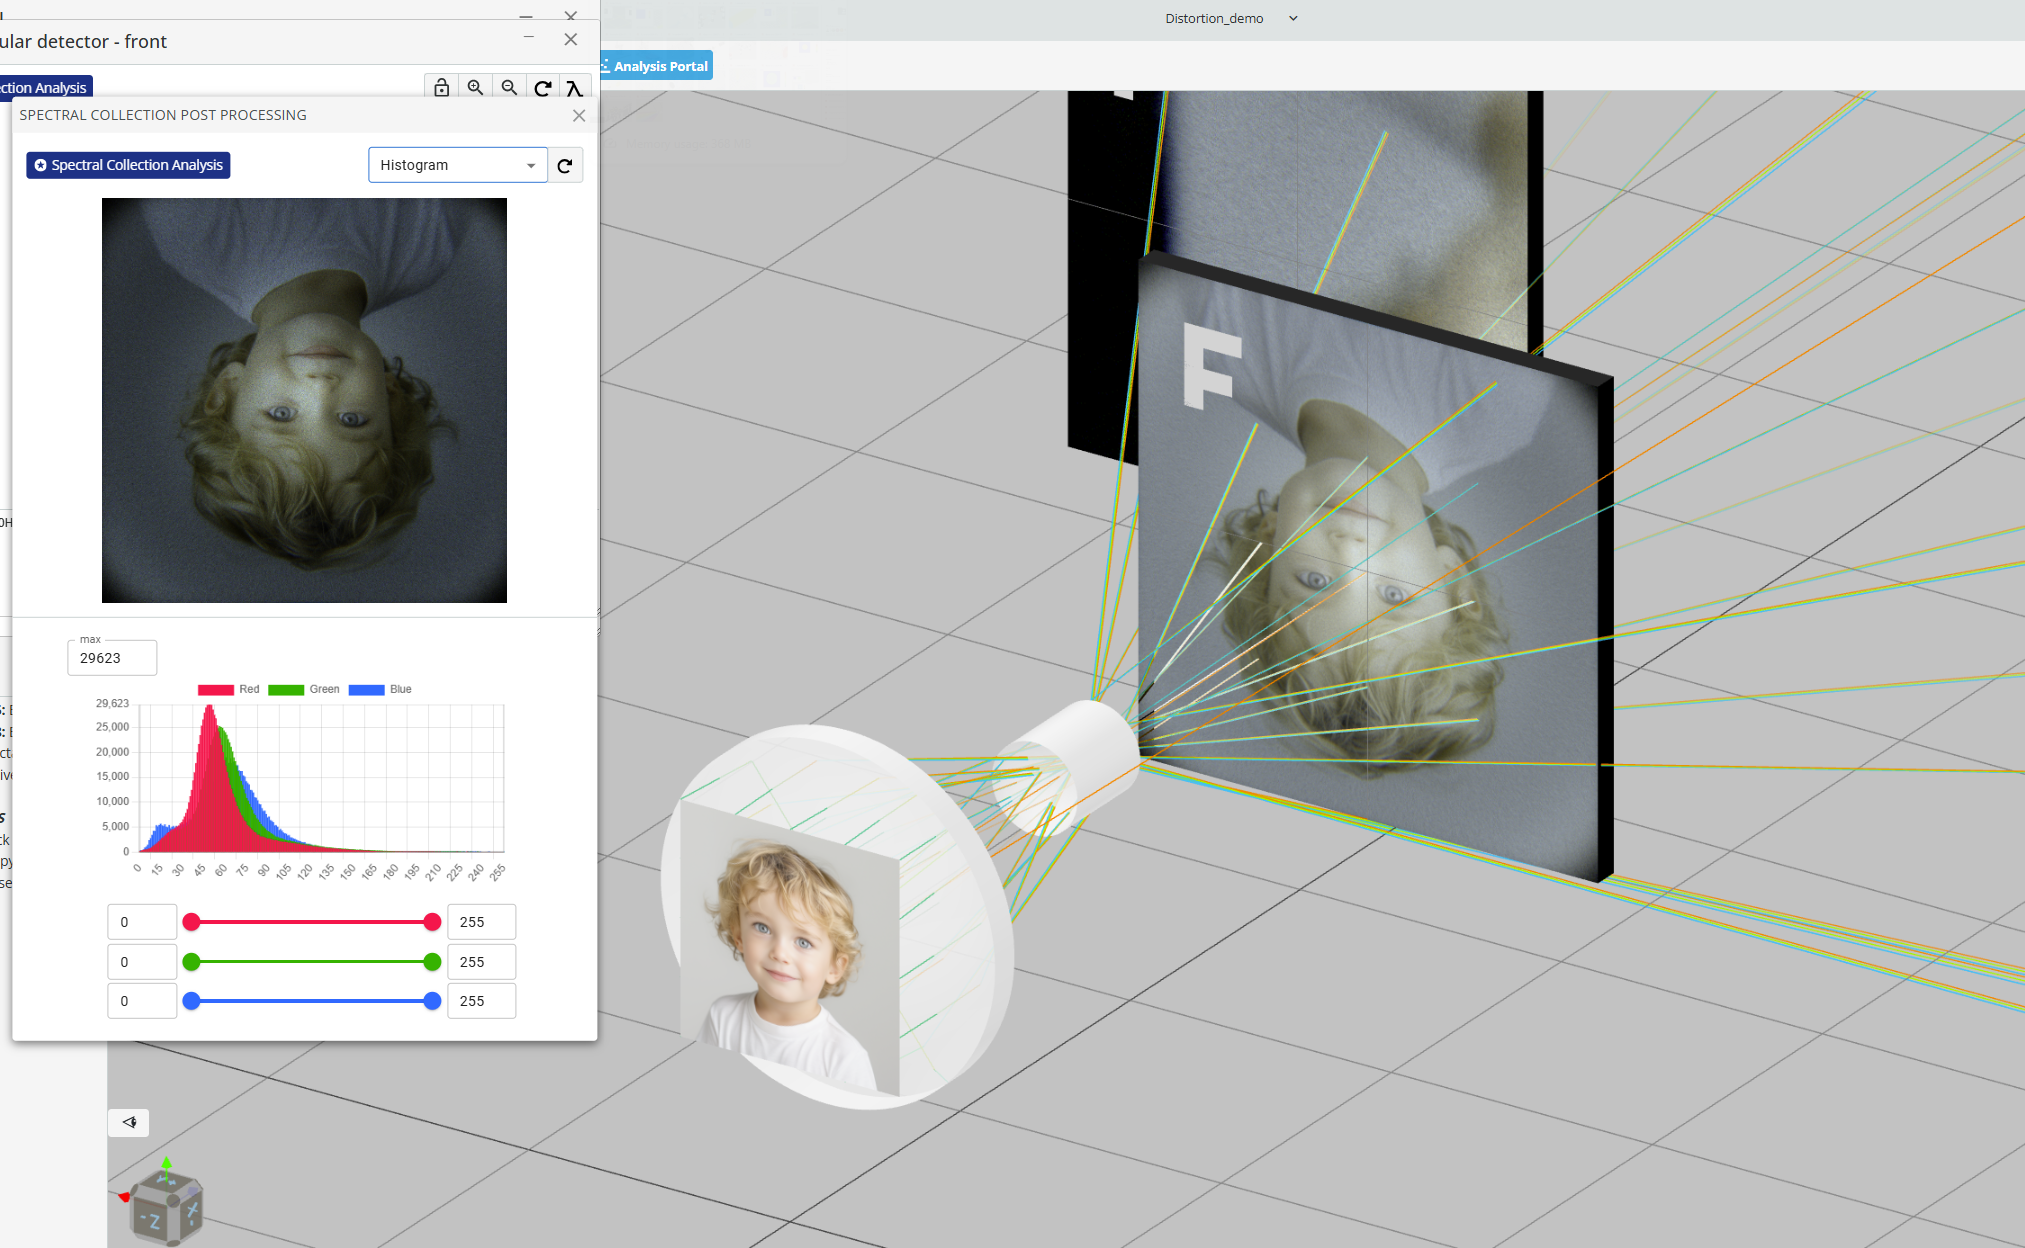Click the zoom out magnifier icon
Viewport: 2025px width, 1248px height.
click(x=509, y=88)
